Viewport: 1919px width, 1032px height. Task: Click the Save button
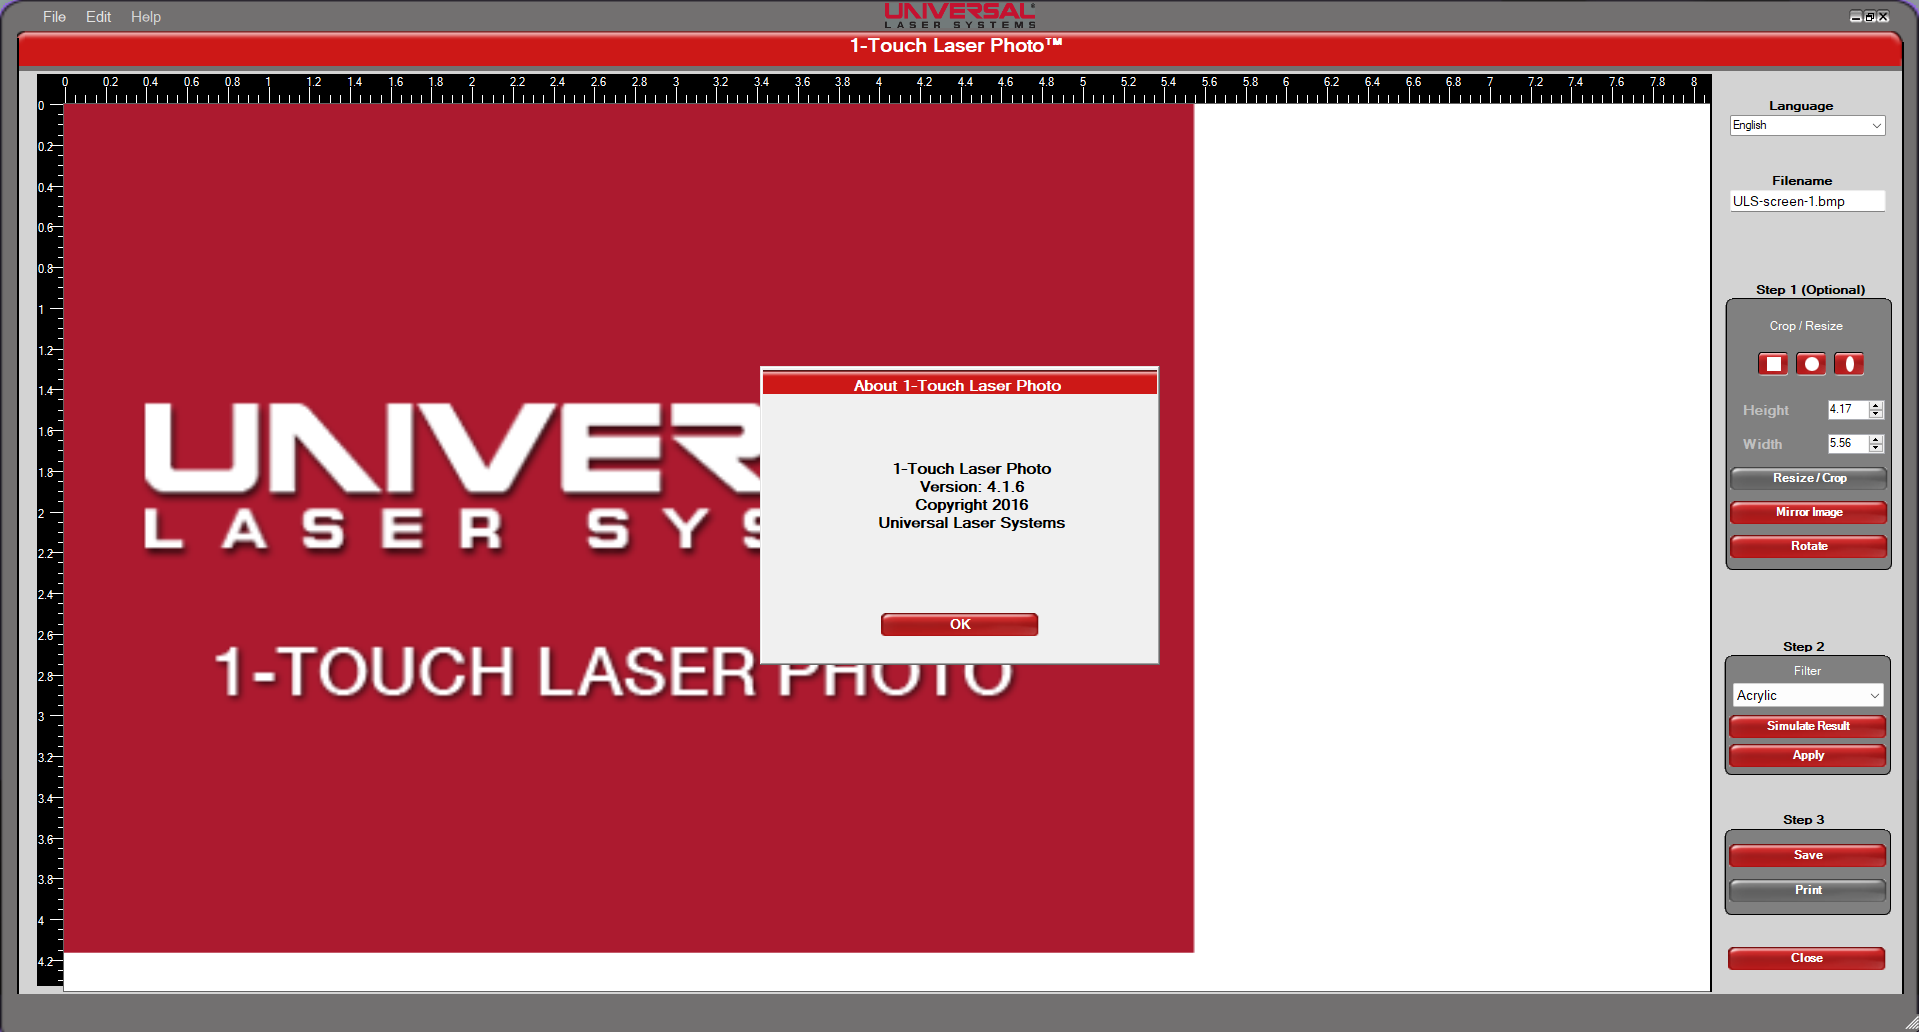(1808, 855)
